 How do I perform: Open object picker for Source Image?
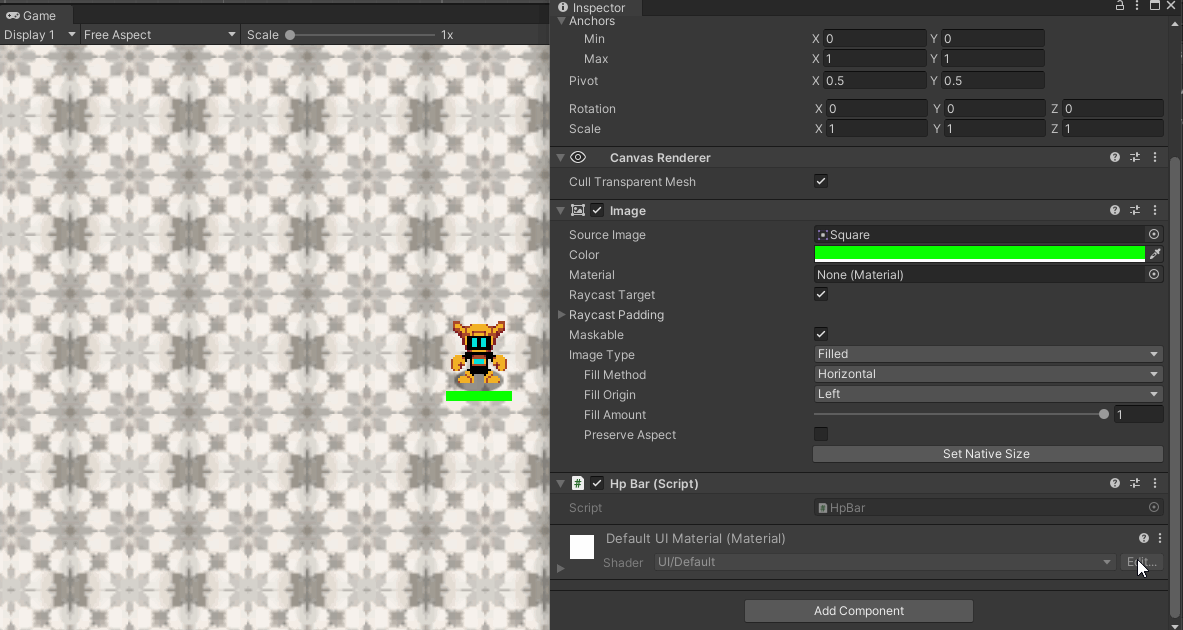coord(1154,235)
